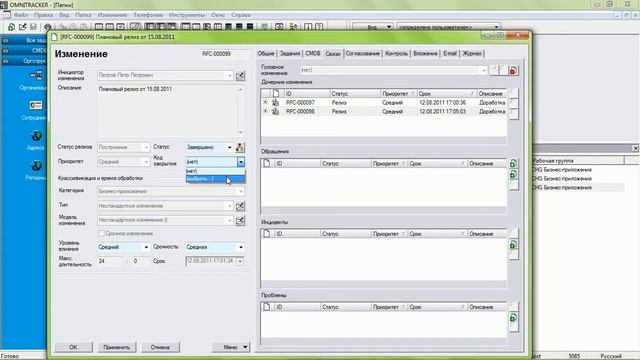Screen dimensions: 640x360
Task: Click the new record icon in main toolbar
Action: (x=11, y=27)
